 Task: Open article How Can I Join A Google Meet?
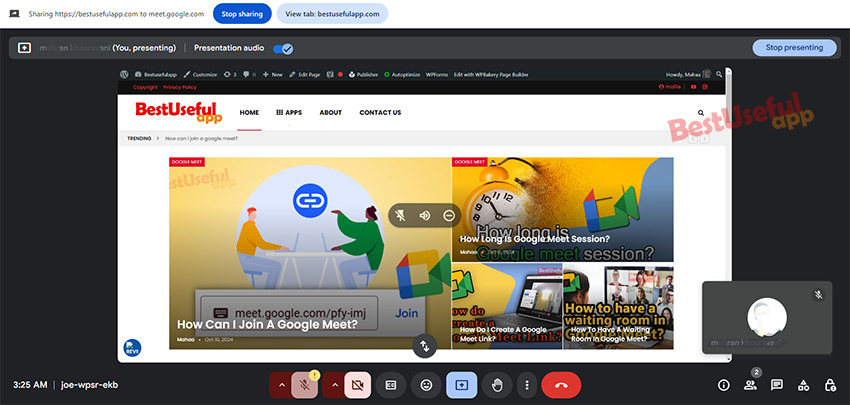267,324
